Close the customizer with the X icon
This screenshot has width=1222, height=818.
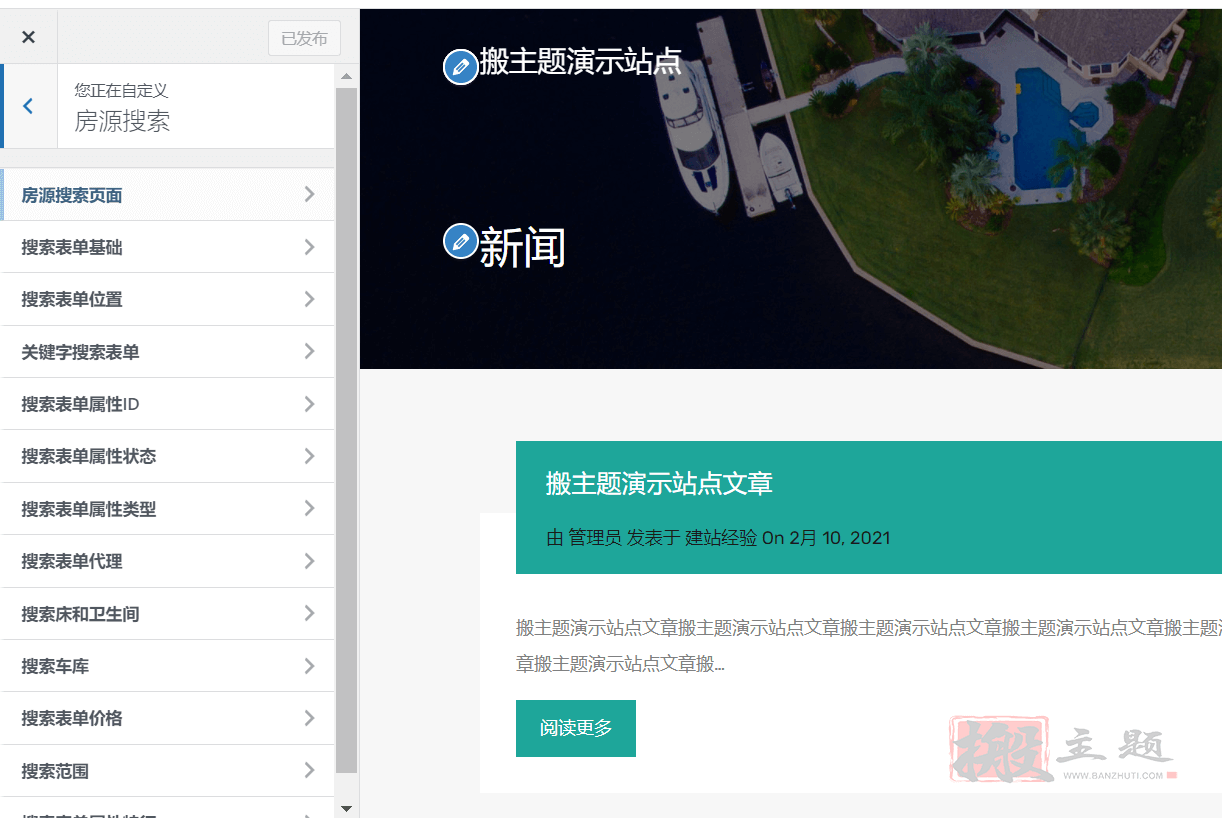tap(28, 37)
